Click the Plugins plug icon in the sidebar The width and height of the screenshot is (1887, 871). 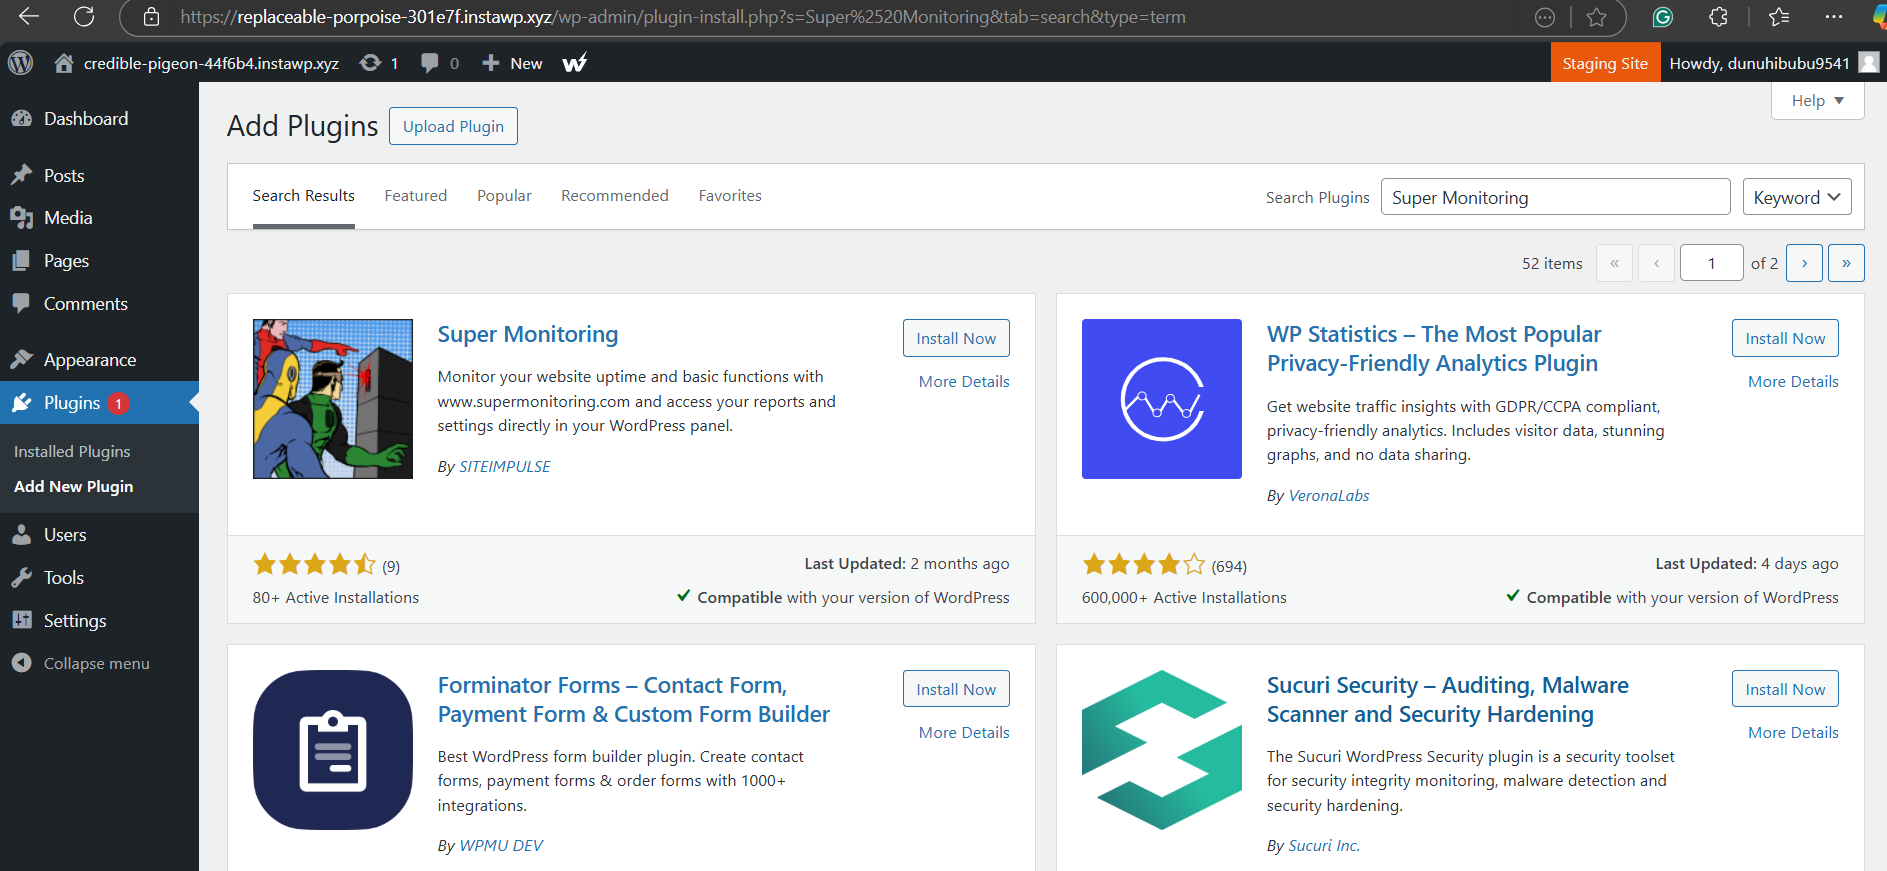click(22, 403)
